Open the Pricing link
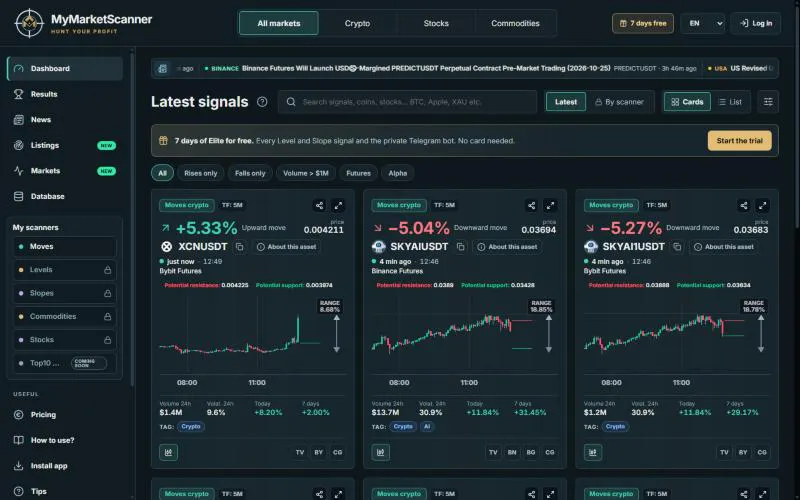The image size is (800, 500). pos(65,415)
